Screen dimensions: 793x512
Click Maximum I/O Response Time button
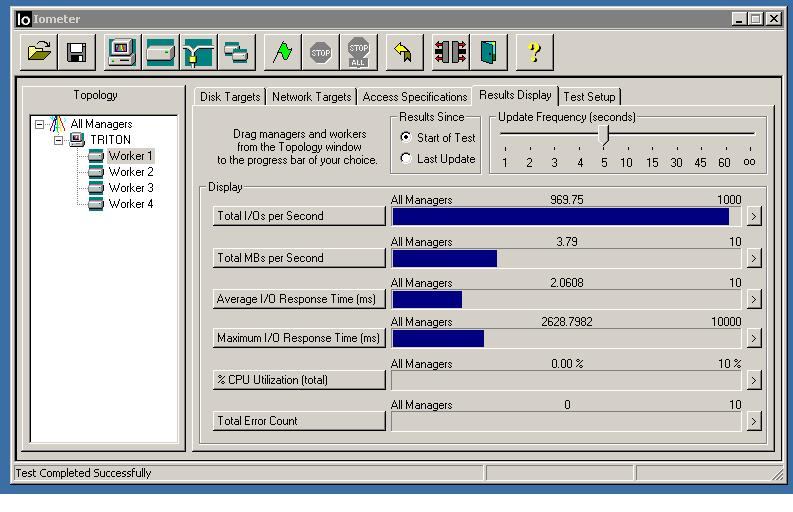(x=299, y=338)
